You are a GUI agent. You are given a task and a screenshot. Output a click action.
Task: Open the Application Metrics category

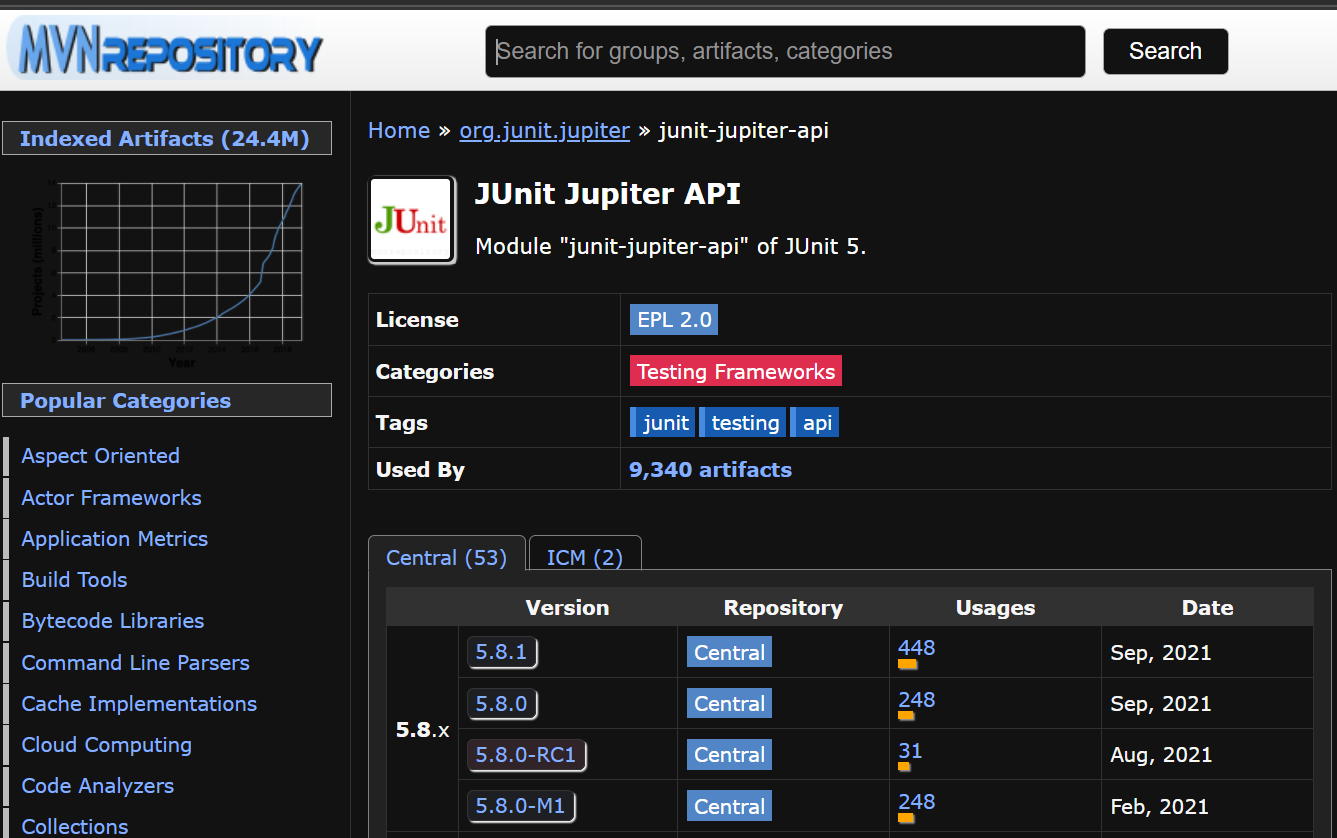click(x=115, y=538)
